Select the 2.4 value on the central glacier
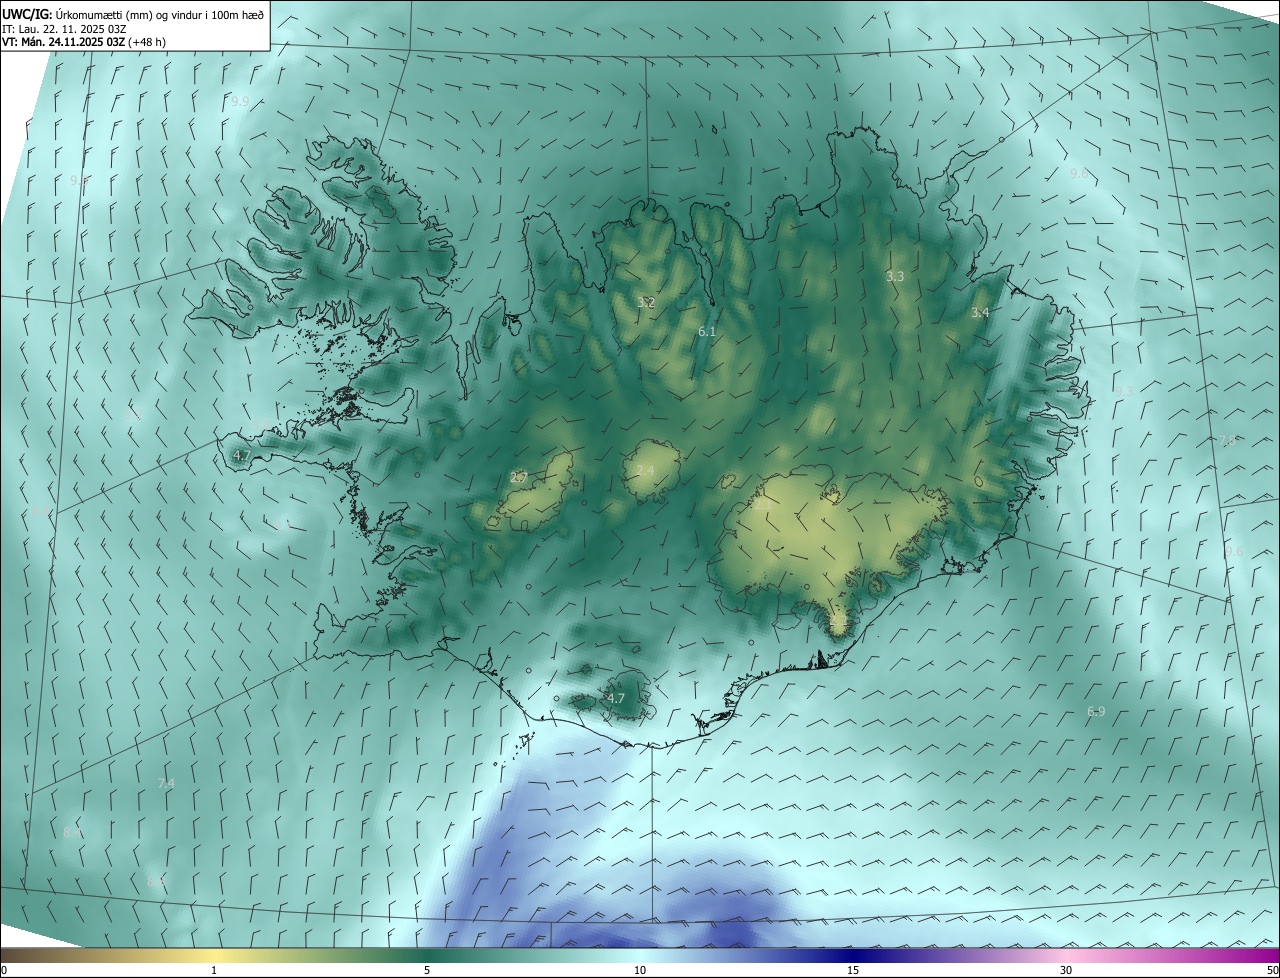The height and width of the screenshot is (978, 1280). coord(645,471)
